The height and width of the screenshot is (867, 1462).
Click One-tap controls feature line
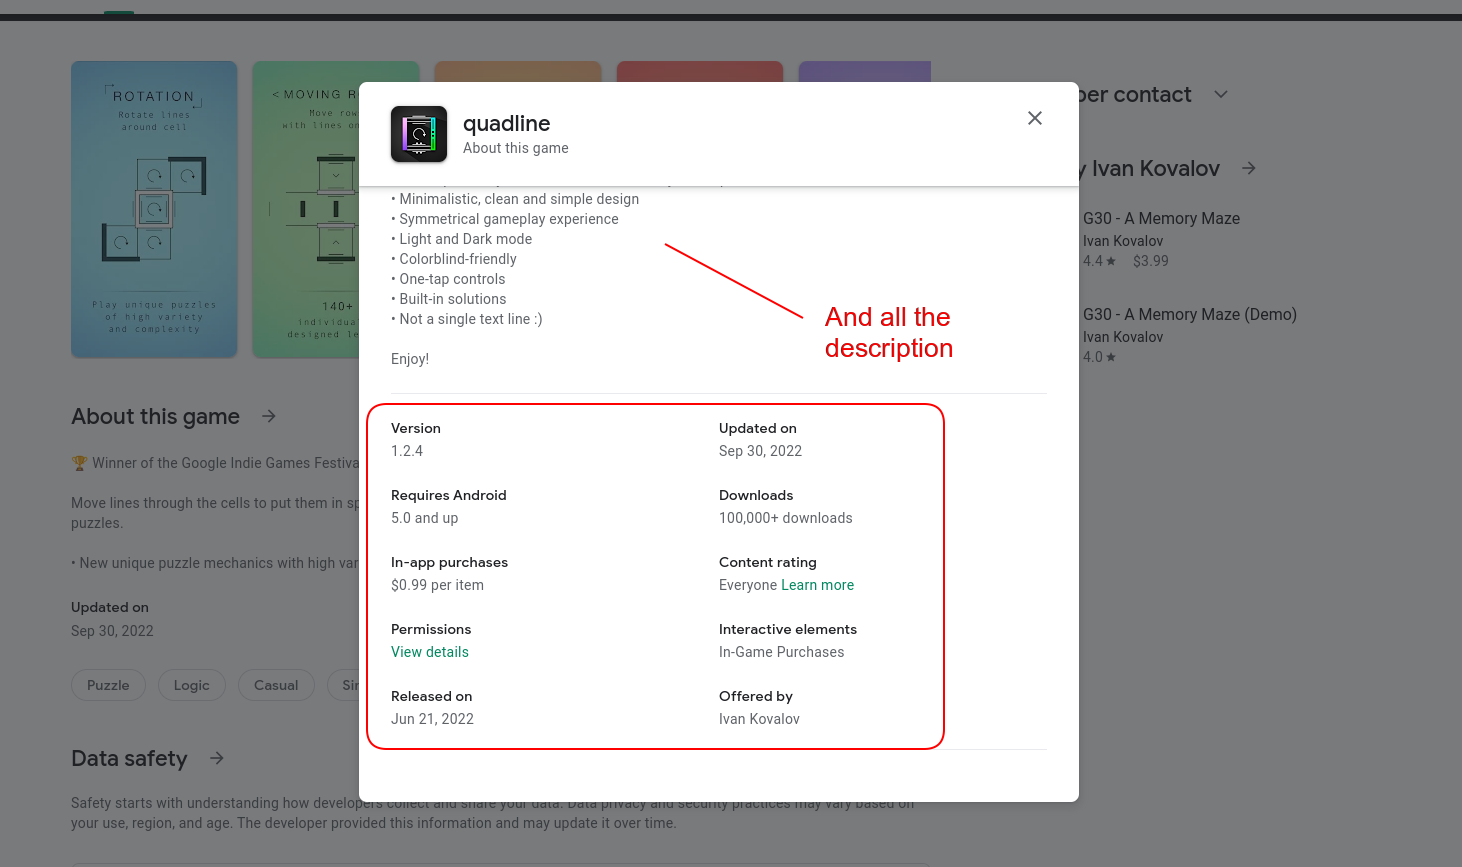pos(448,279)
